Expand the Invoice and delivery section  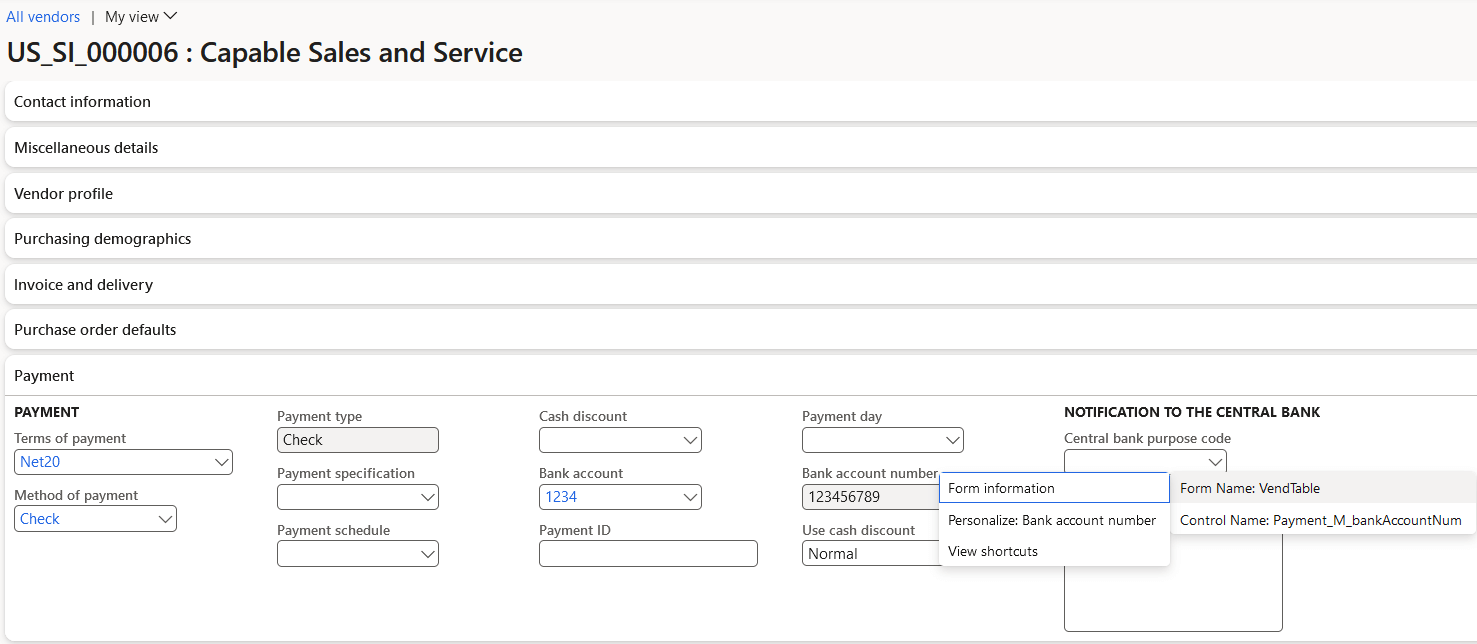tap(740, 285)
